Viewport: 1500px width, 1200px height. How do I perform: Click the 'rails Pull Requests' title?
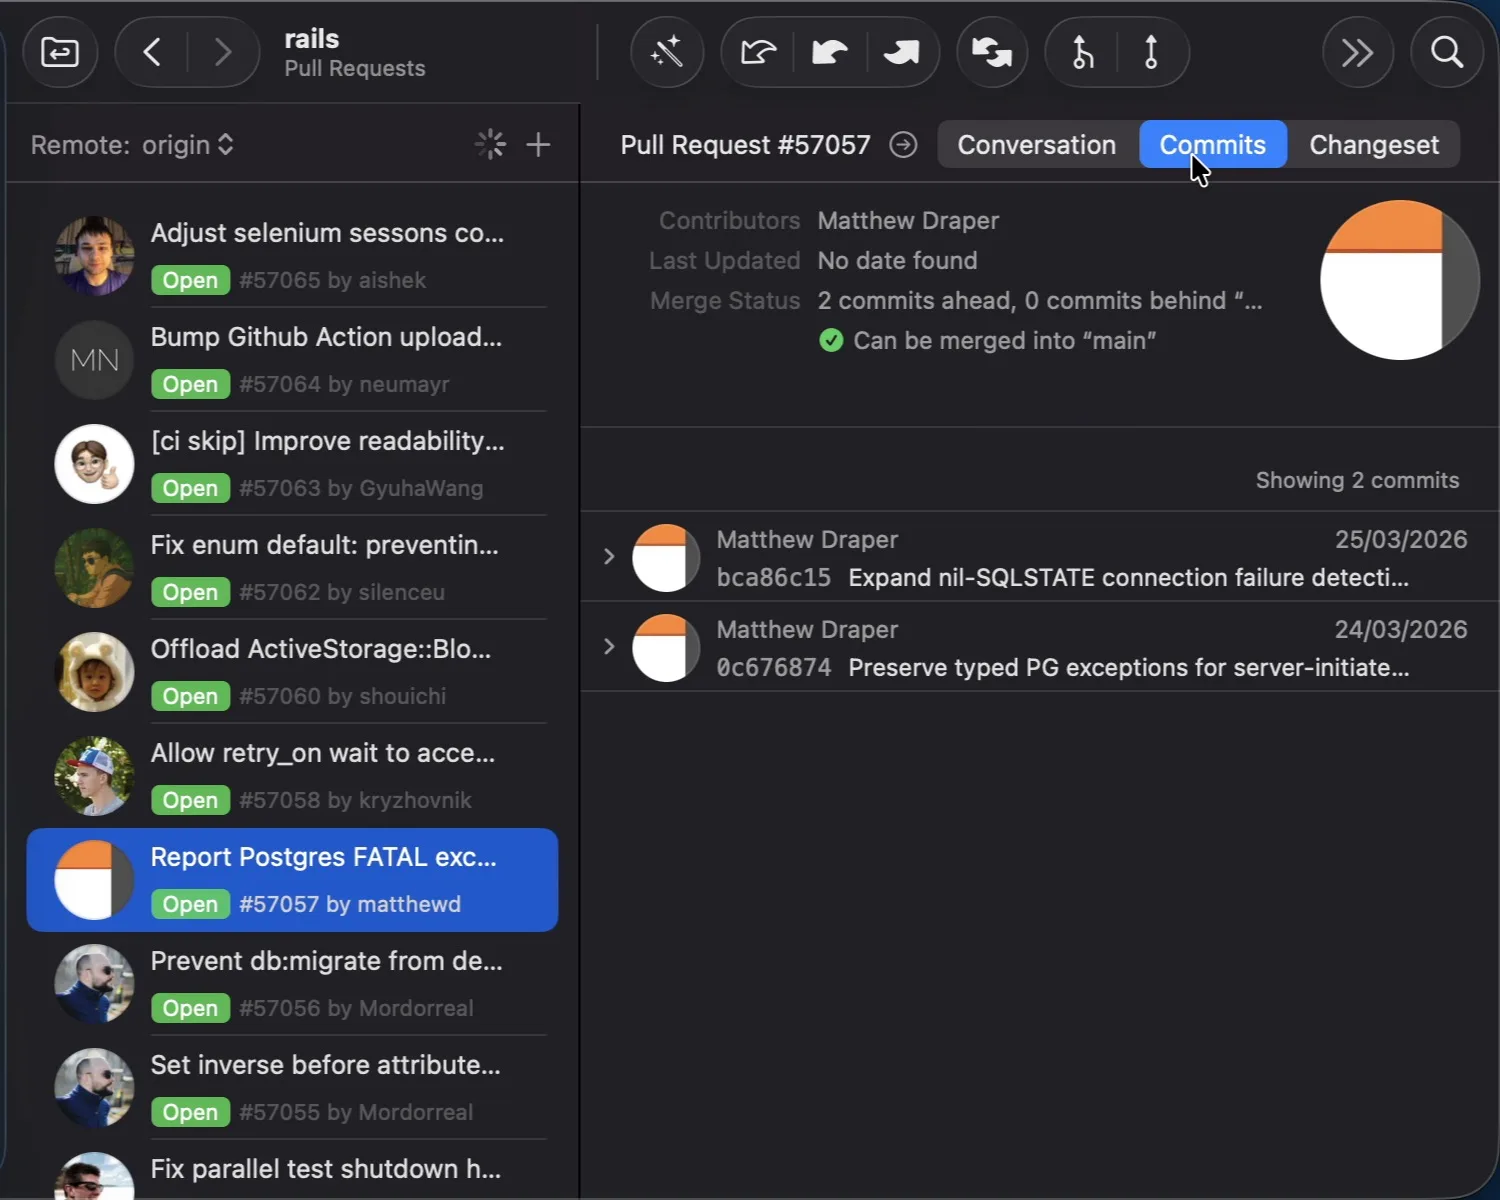354,53
